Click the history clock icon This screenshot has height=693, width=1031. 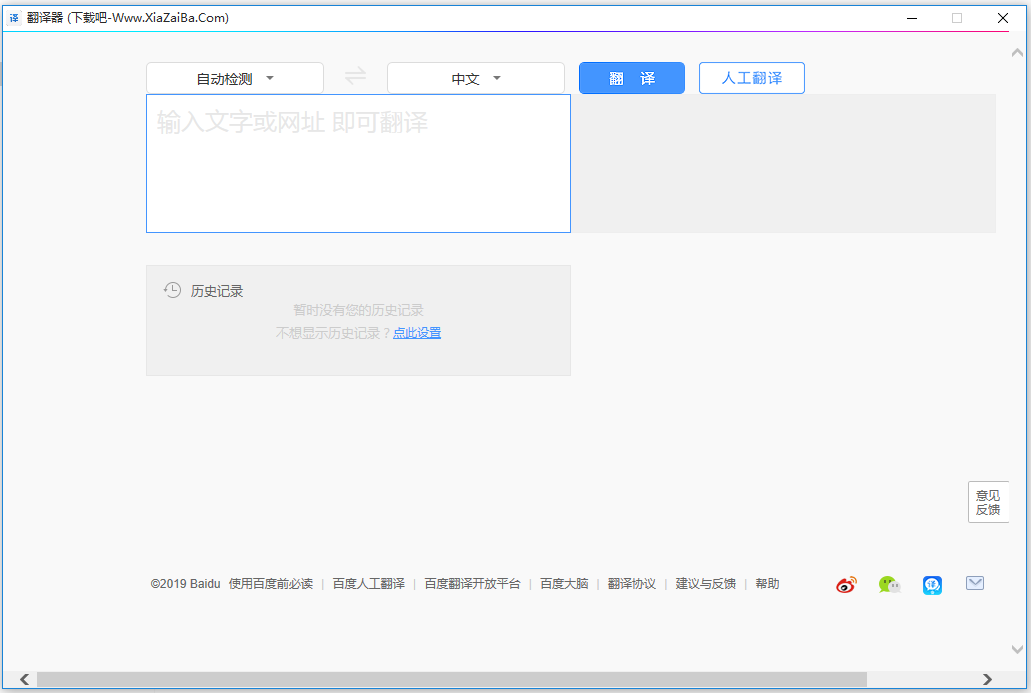pyautogui.click(x=173, y=290)
